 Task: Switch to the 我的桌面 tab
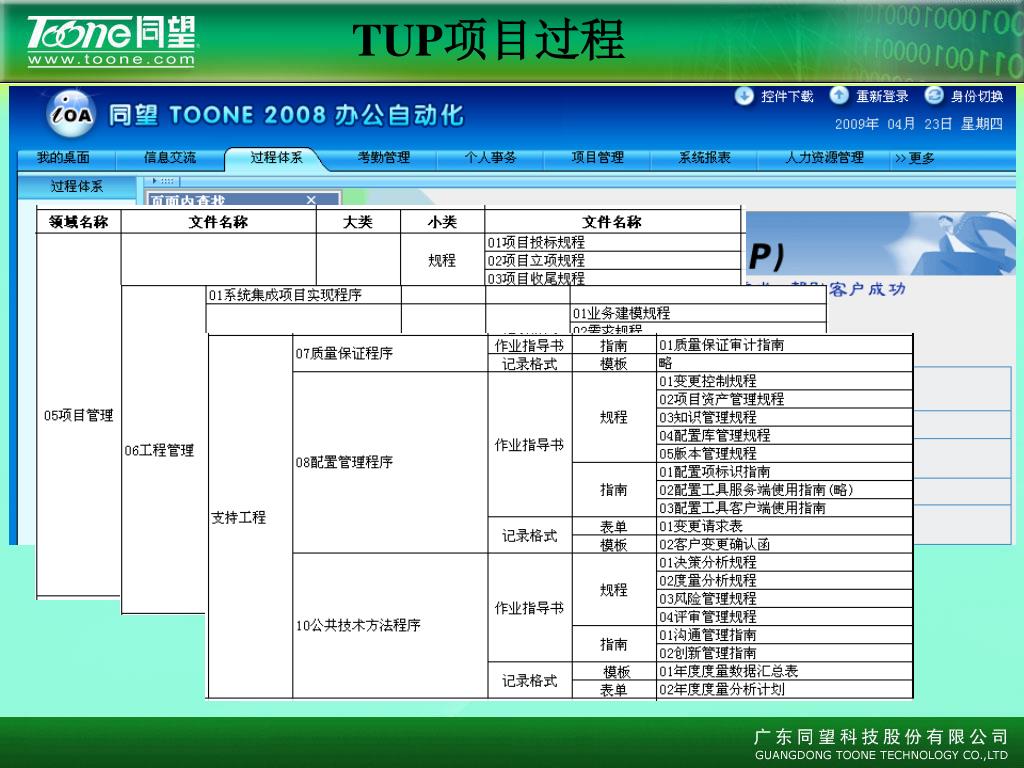tap(63, 157)
